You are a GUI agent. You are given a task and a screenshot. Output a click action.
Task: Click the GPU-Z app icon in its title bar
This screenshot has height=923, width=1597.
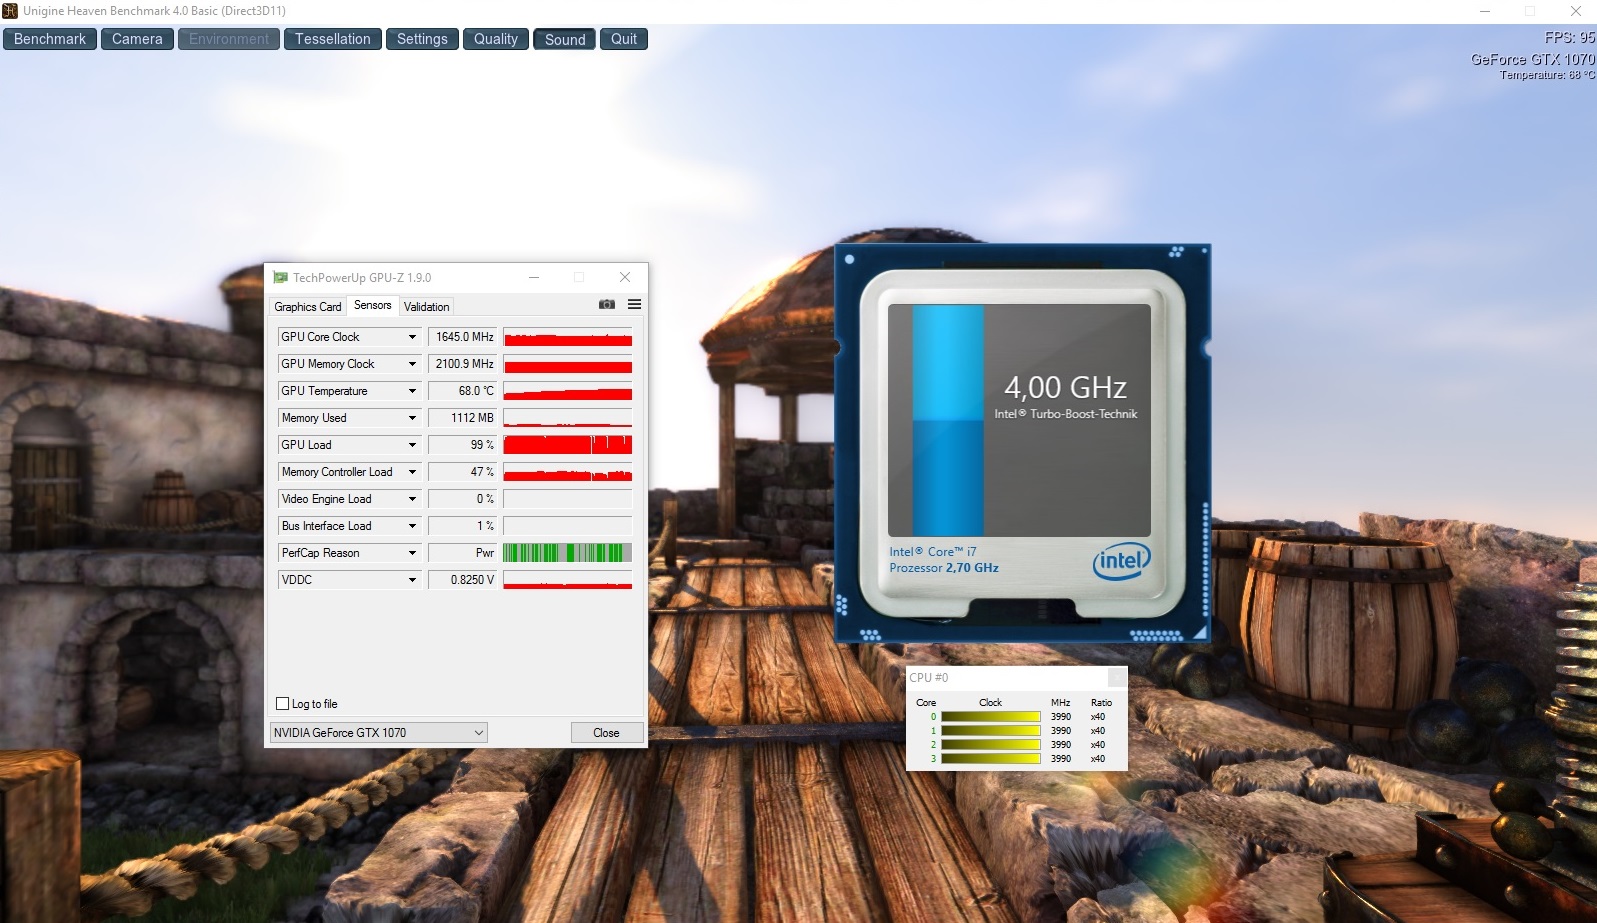tap(280, 277)
